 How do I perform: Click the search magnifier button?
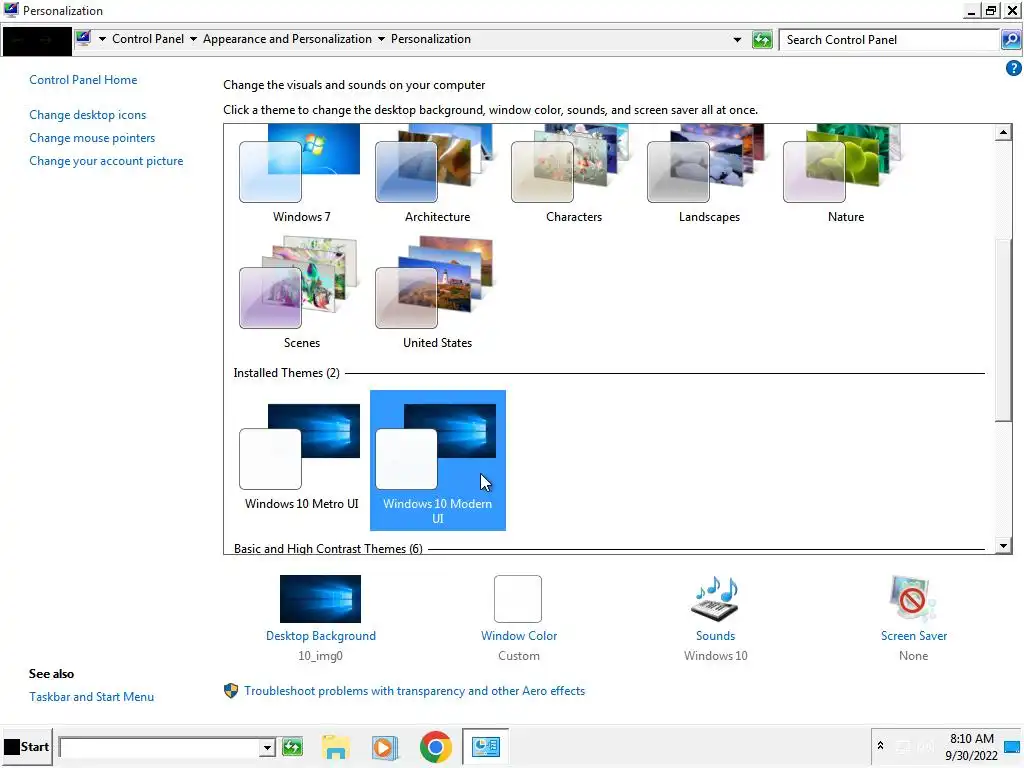coord(1011,40)
